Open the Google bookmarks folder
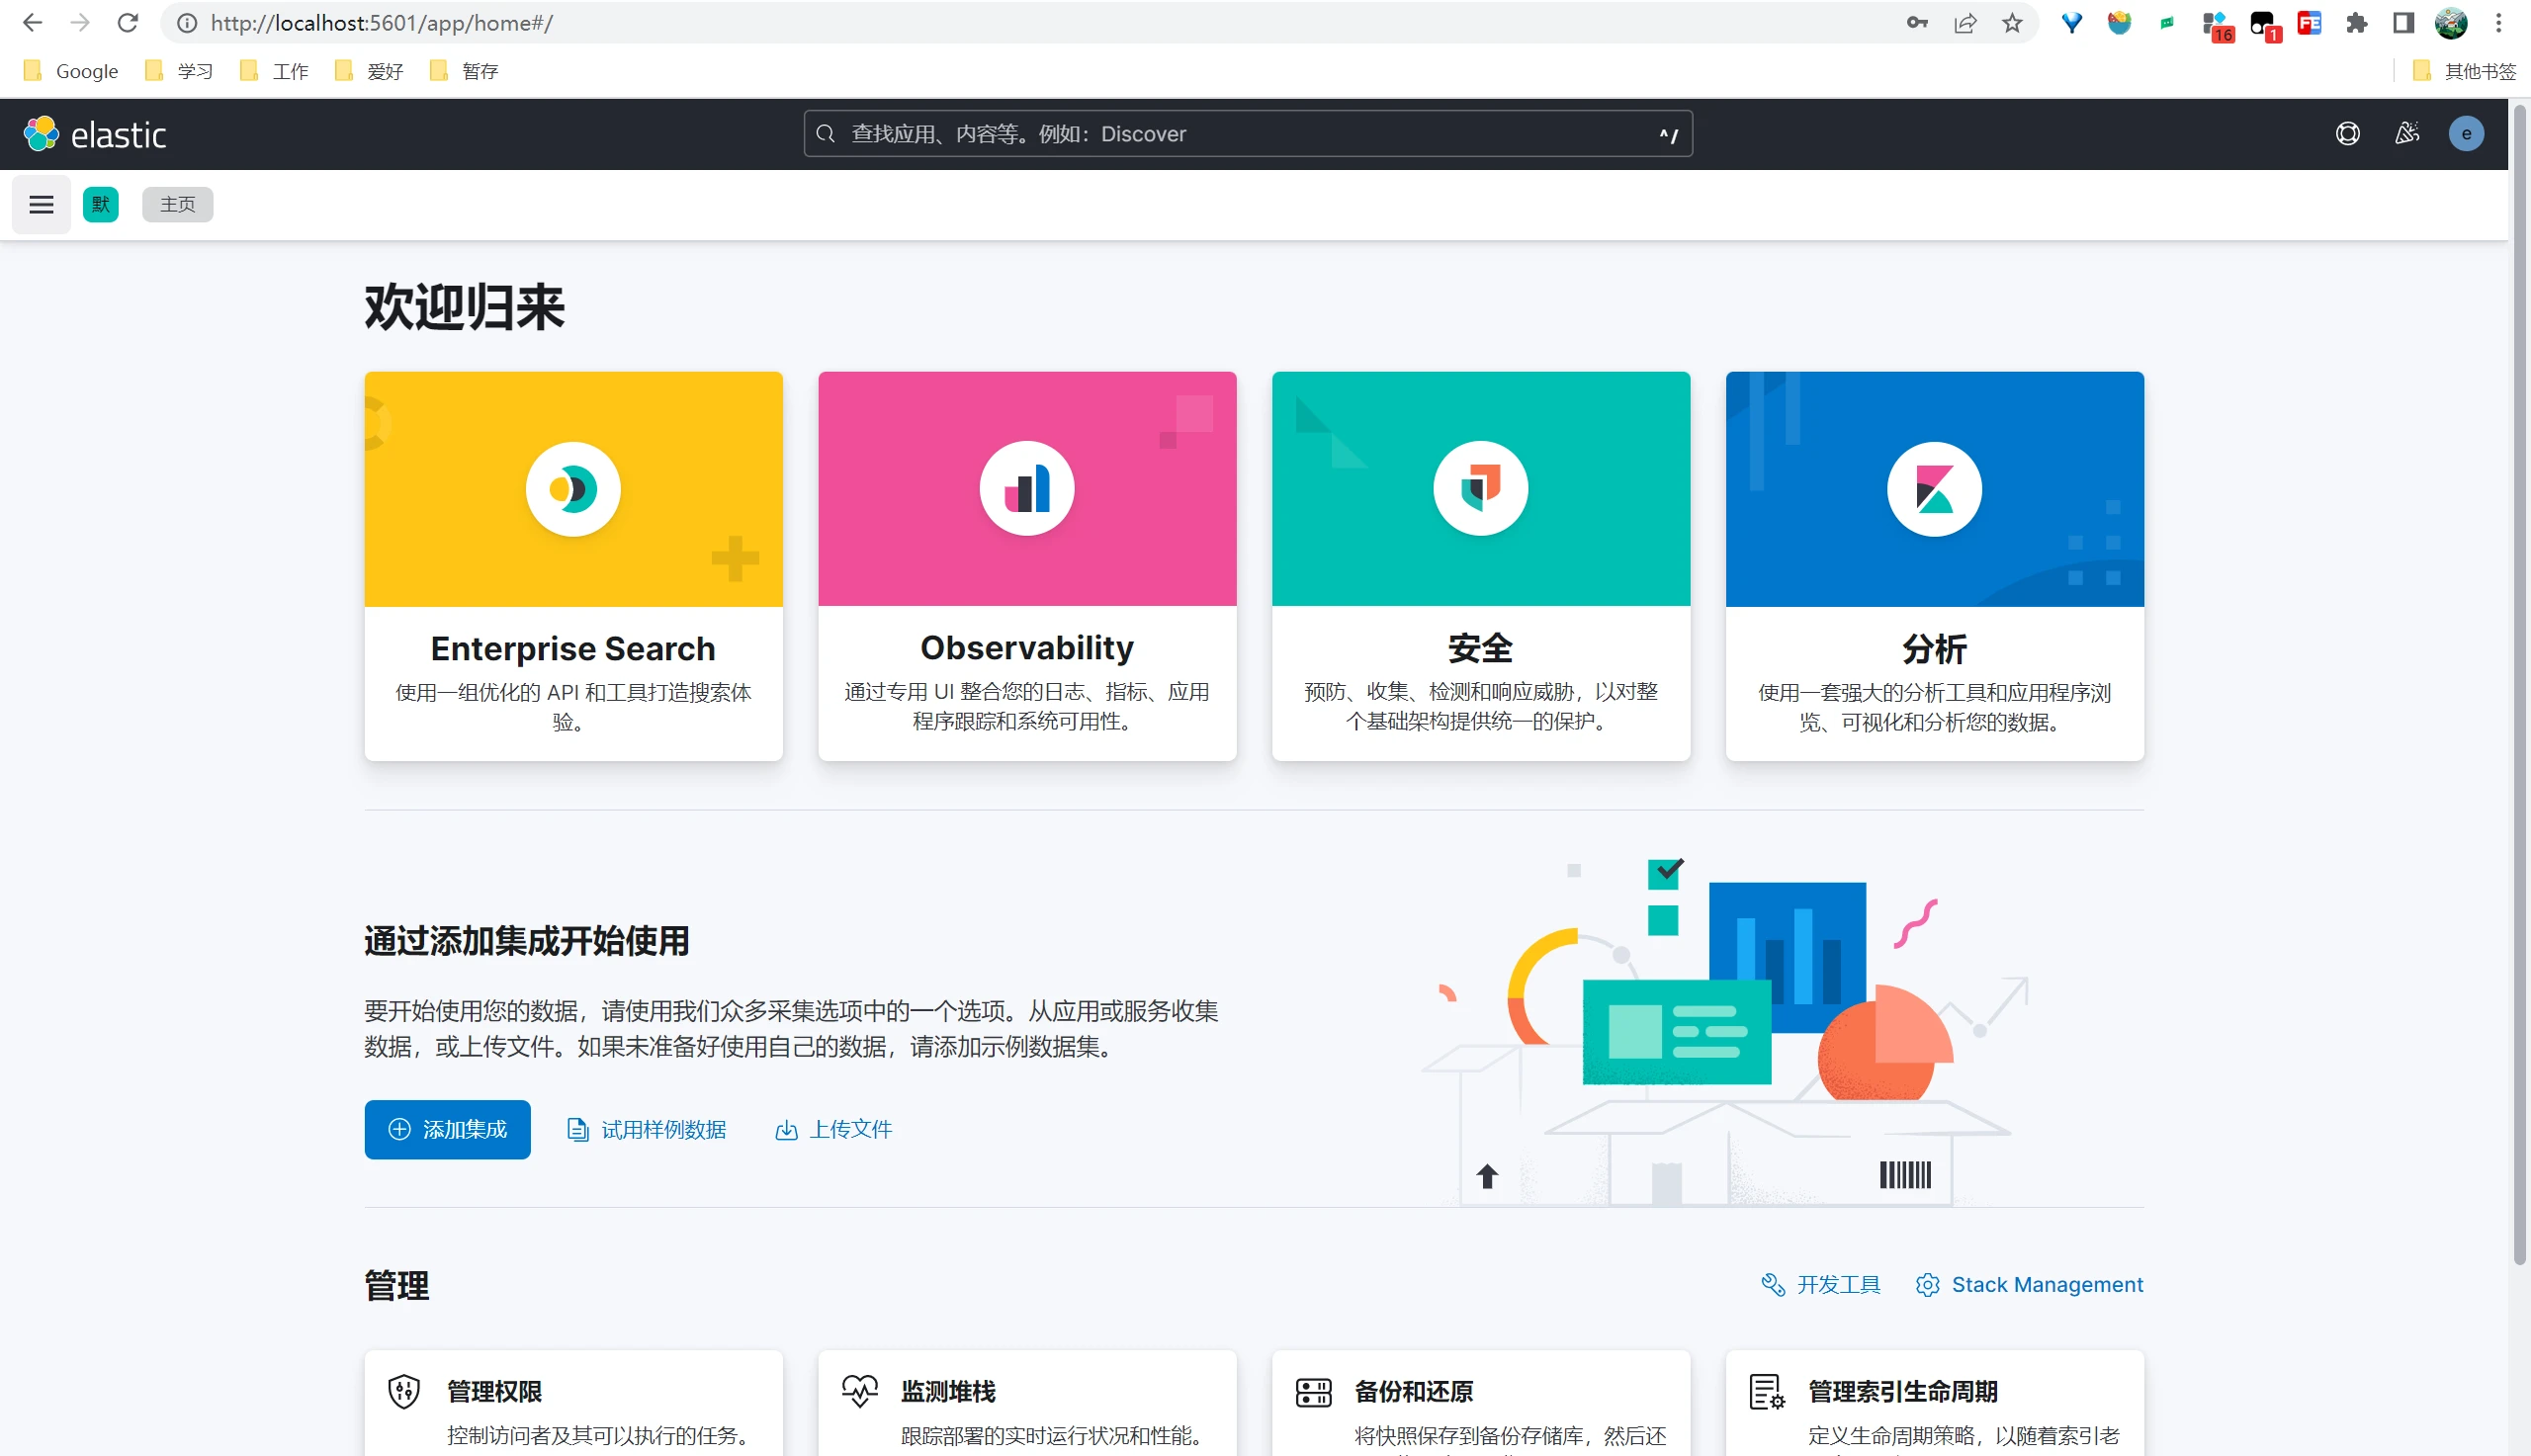 (71, 71)
